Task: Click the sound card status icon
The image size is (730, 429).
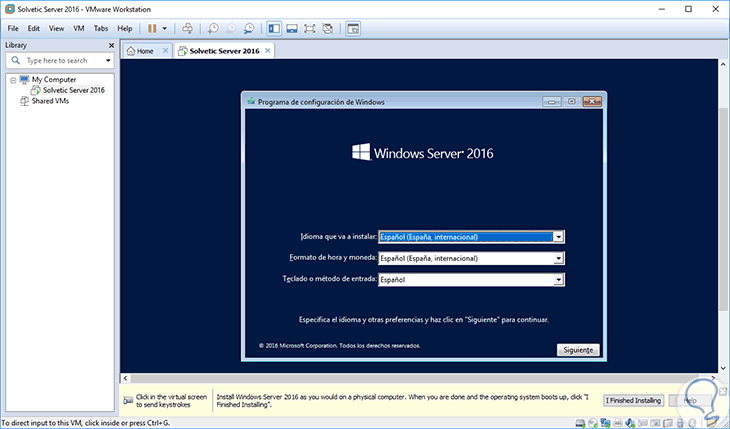Action: [x=630, y=423]
